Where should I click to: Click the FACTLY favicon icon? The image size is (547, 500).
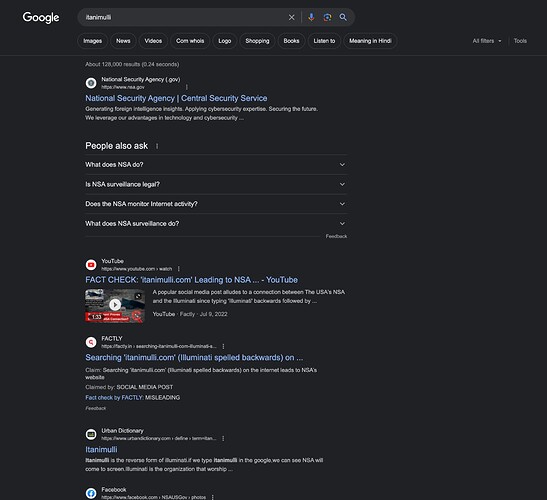pos(91,342)
